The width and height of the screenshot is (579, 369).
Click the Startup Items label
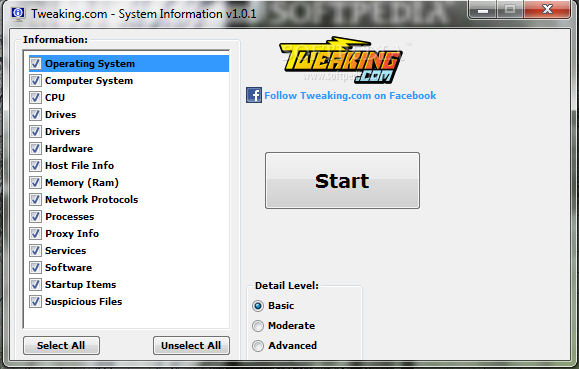[x=80, y=284]
